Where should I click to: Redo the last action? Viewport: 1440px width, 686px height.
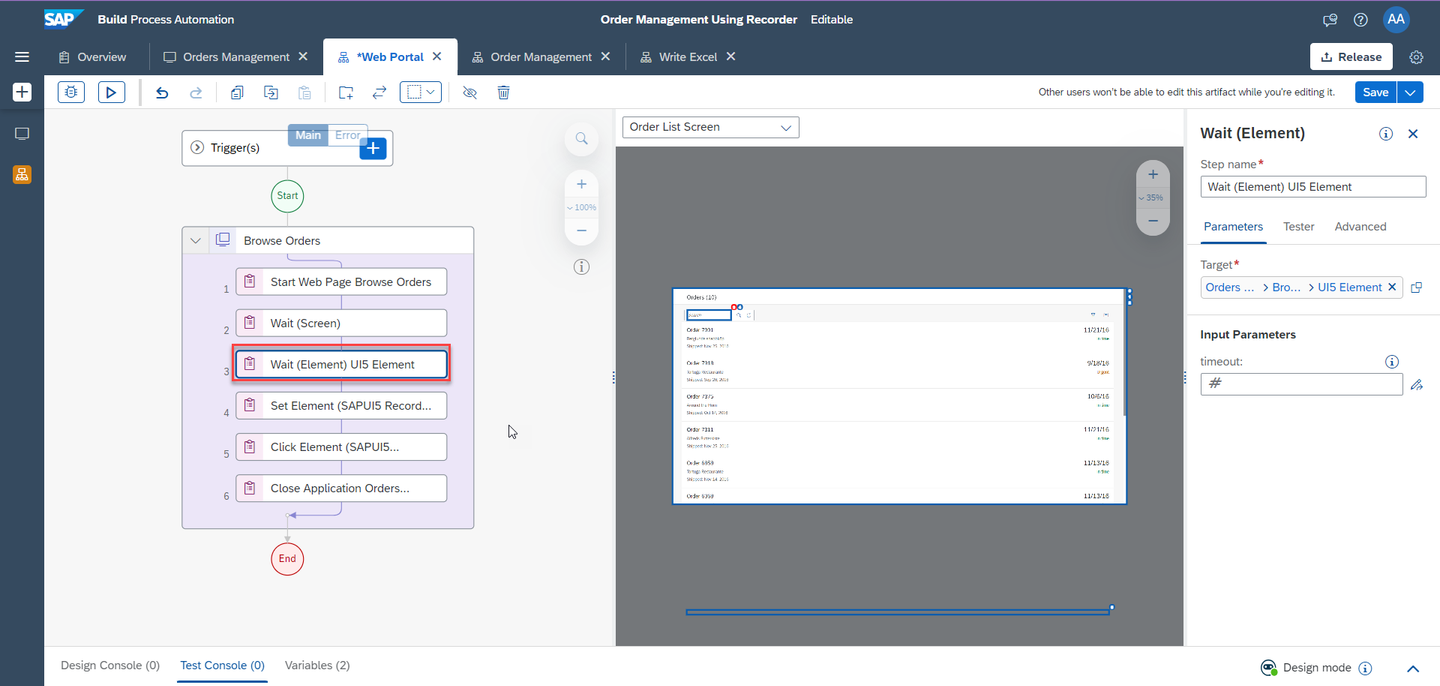point(196,92)
